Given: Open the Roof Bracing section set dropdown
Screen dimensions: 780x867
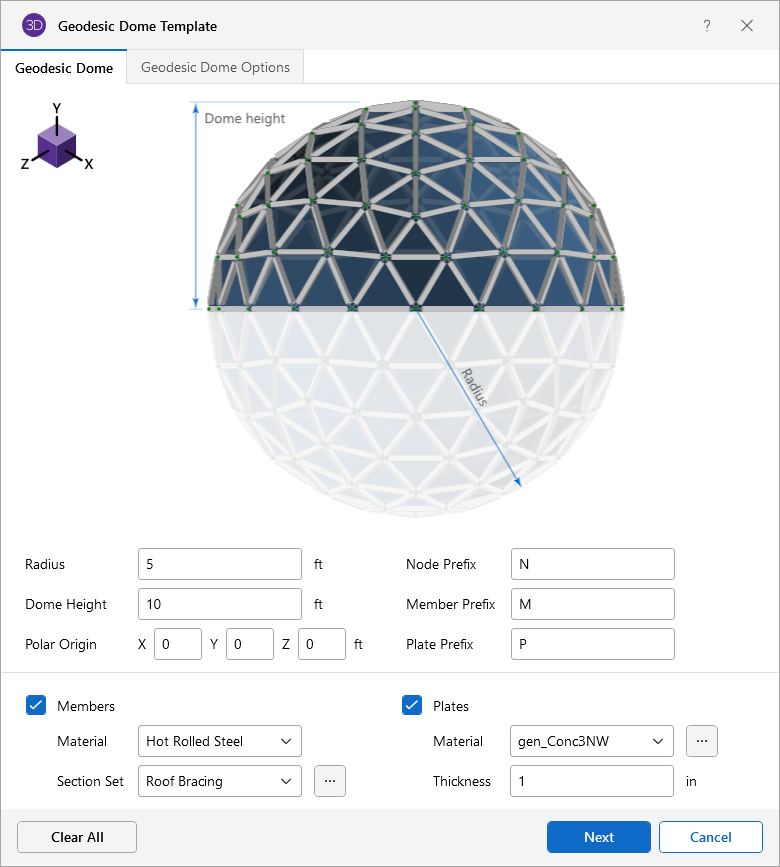Looking at the screenshot, I should 219,781.
